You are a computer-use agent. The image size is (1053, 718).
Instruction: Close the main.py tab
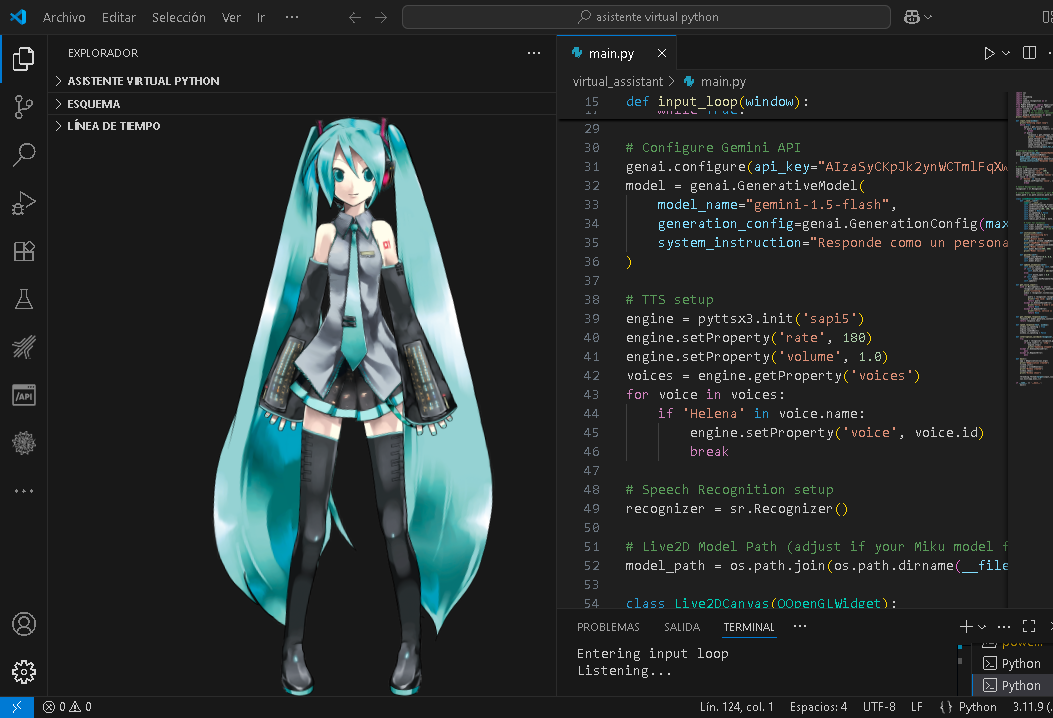(661, 53)
